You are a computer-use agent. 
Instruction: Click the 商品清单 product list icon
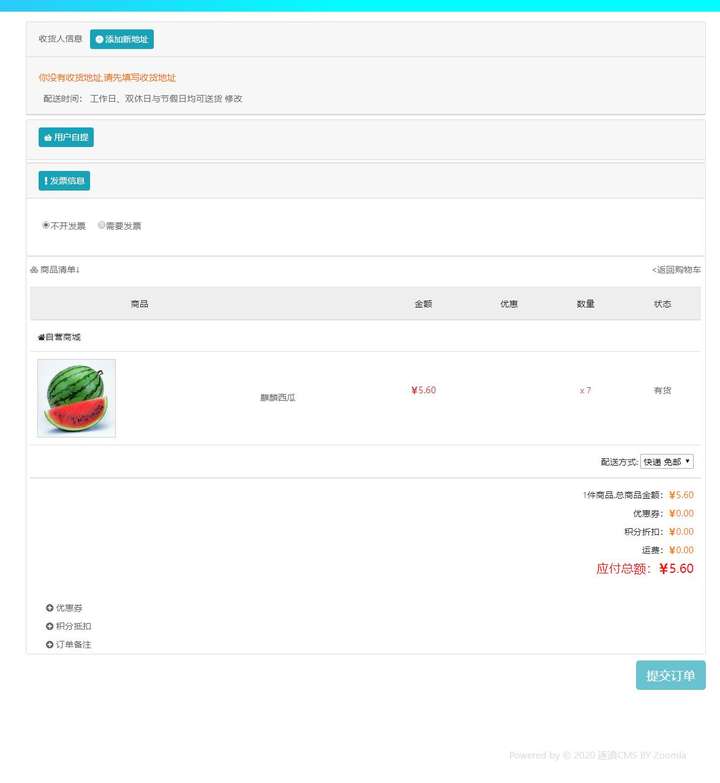[34, 270]
